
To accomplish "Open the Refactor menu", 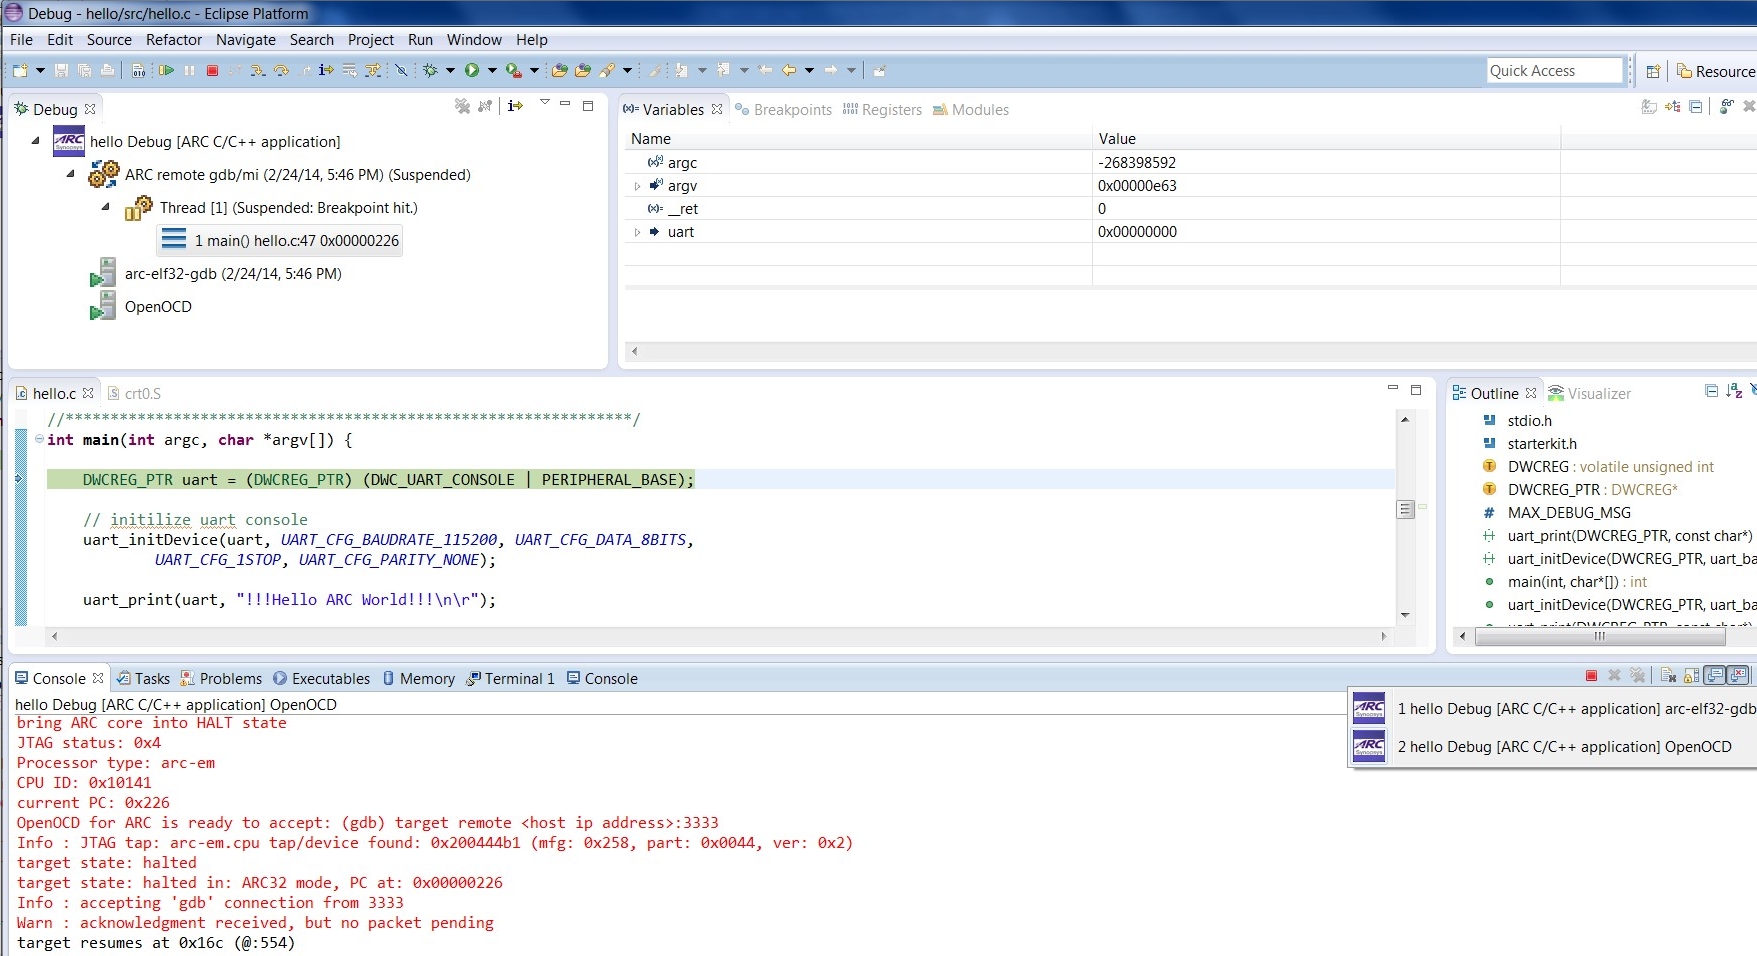I will [x=174, y=40].
